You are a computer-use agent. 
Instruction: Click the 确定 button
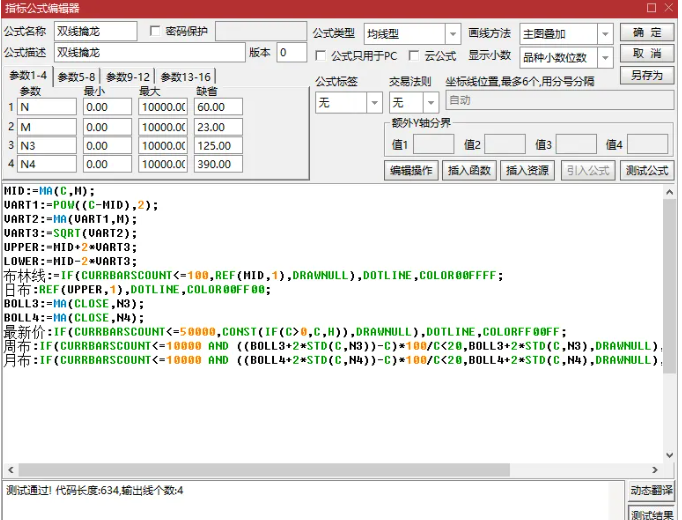(647, 33)
